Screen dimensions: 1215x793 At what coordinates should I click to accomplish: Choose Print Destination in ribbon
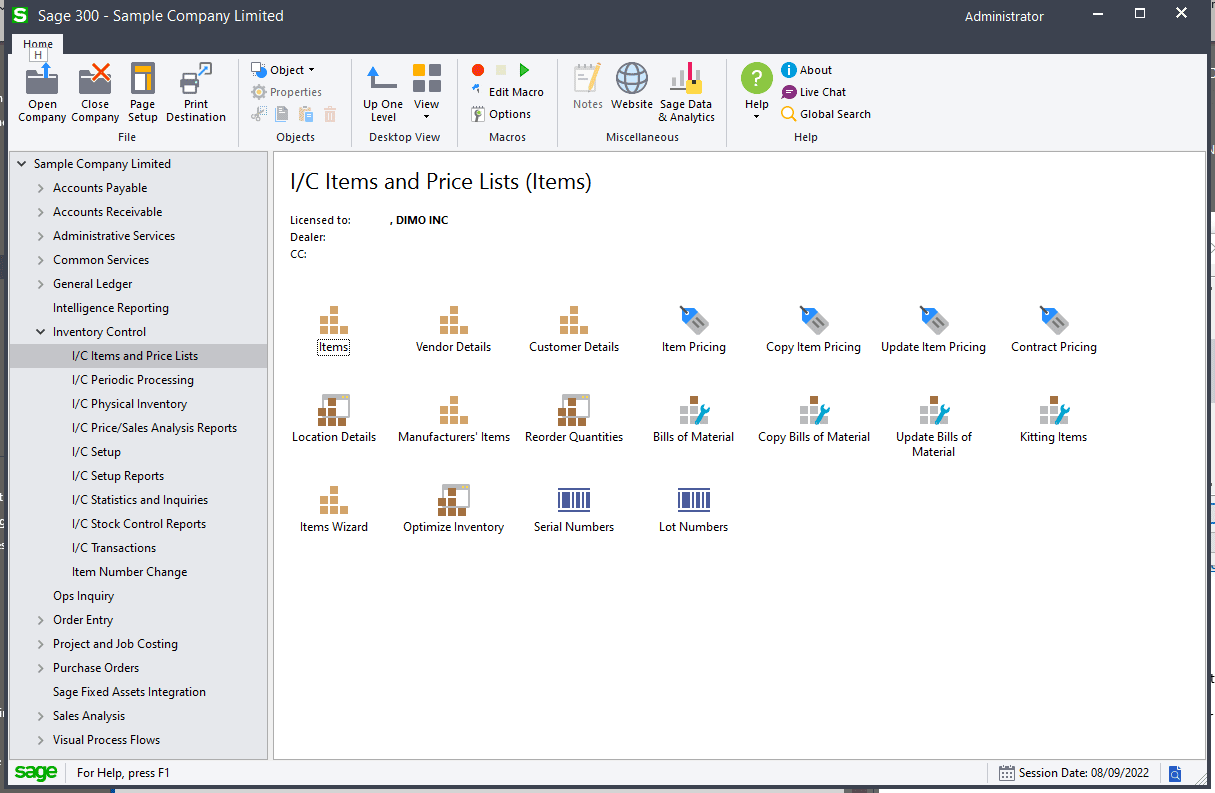pos(196,93)
